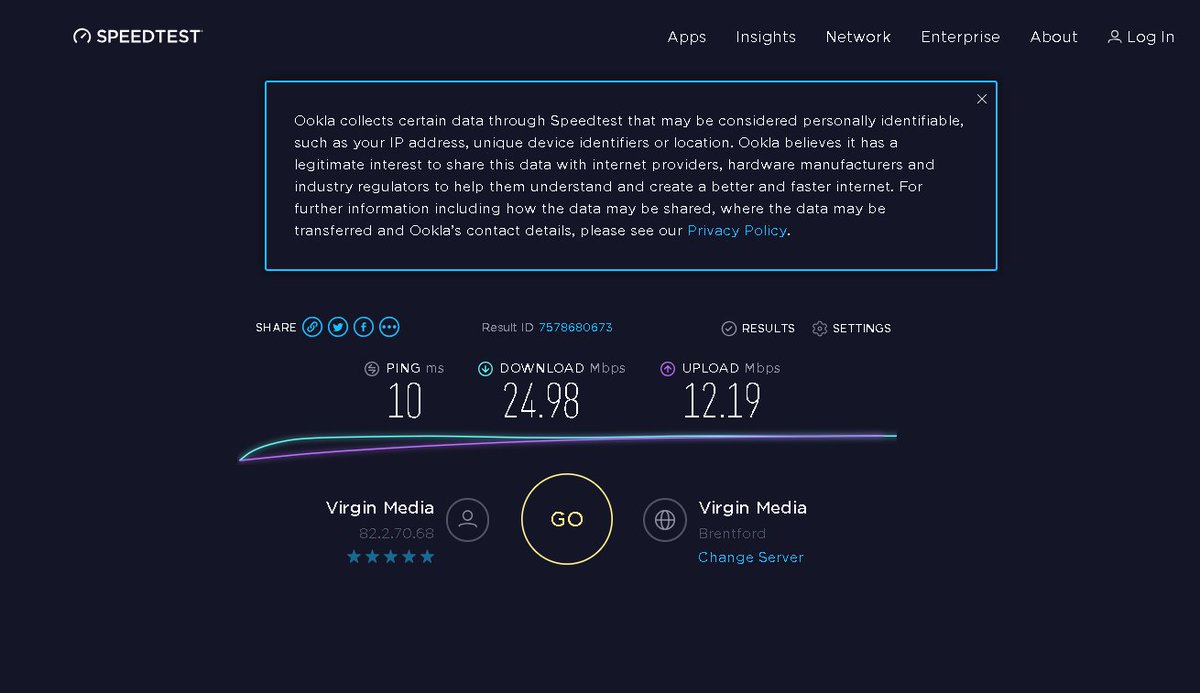Click Log In

(1141, 37)
